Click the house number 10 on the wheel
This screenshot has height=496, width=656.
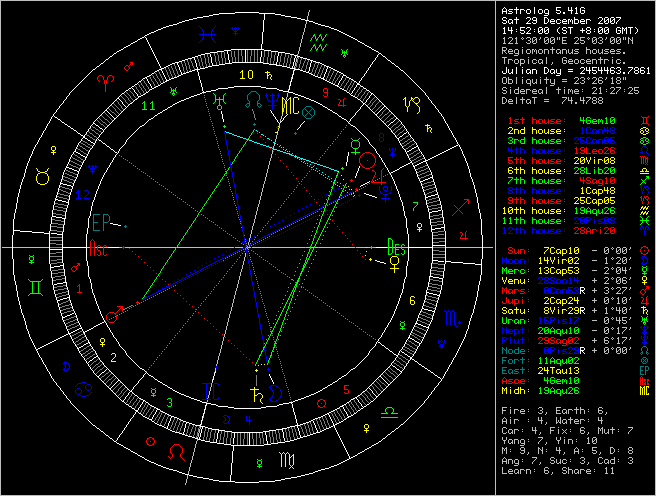click(247, 73)
